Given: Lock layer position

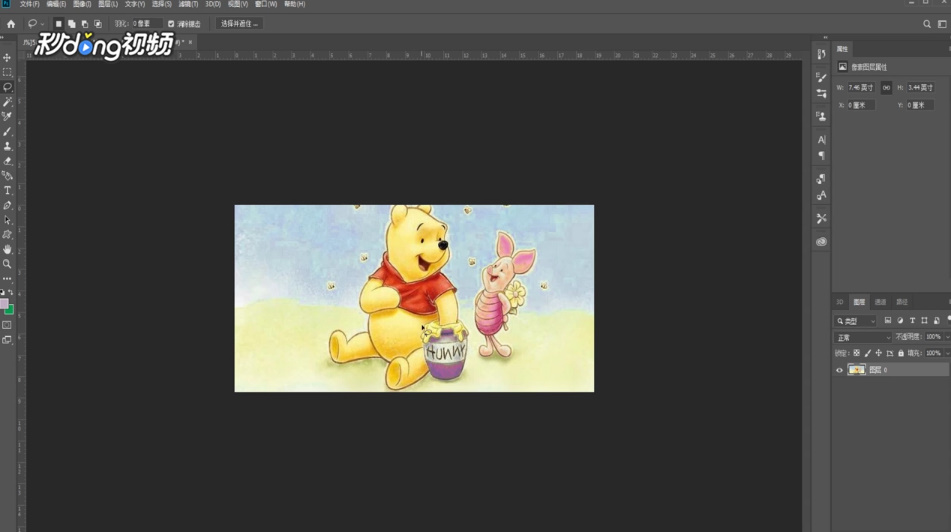Looking at the screenshot, I should click(x=878, y=353).
